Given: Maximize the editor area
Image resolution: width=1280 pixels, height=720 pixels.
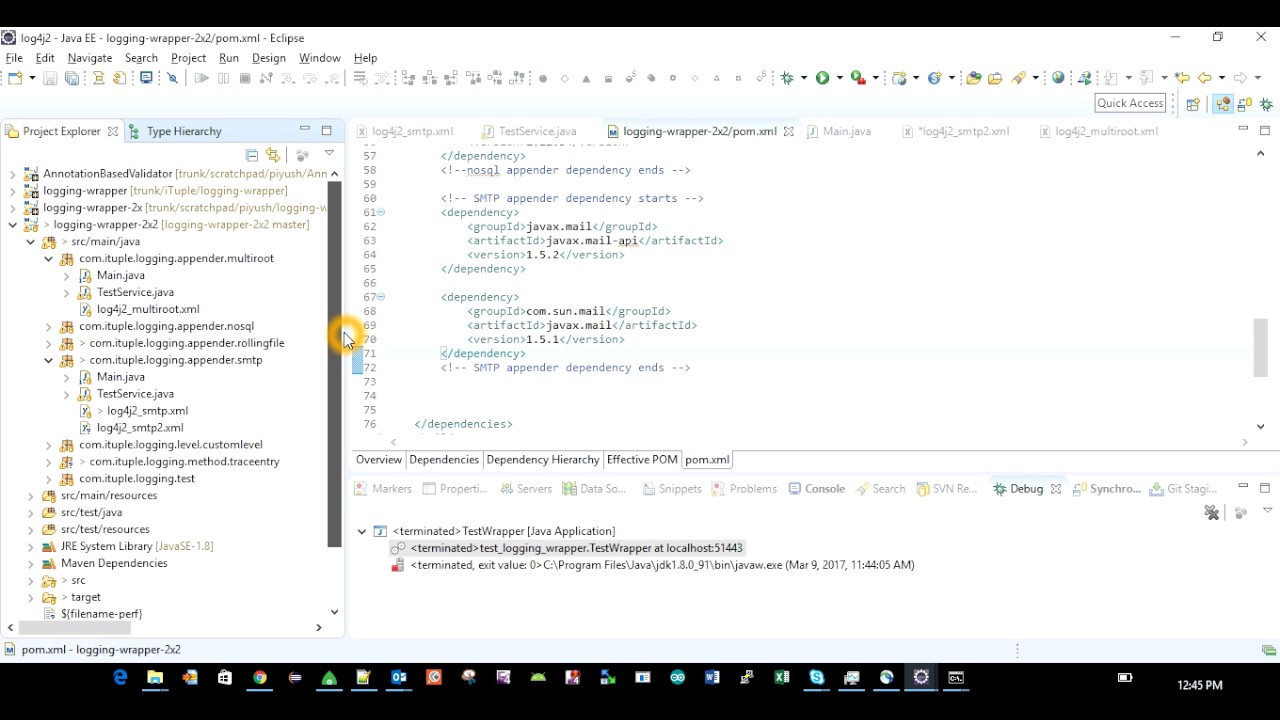Looking at the screenshot, I should [1265, 129].
